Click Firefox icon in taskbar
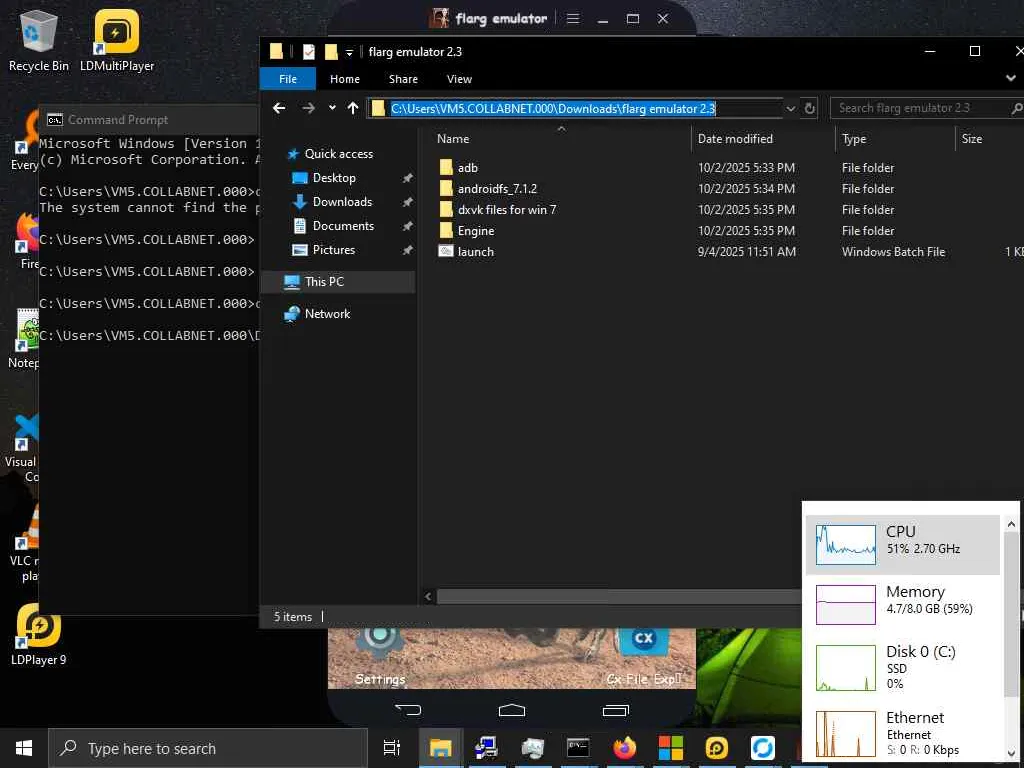The height and width of the screenshot is (768, 1024). 624,748
